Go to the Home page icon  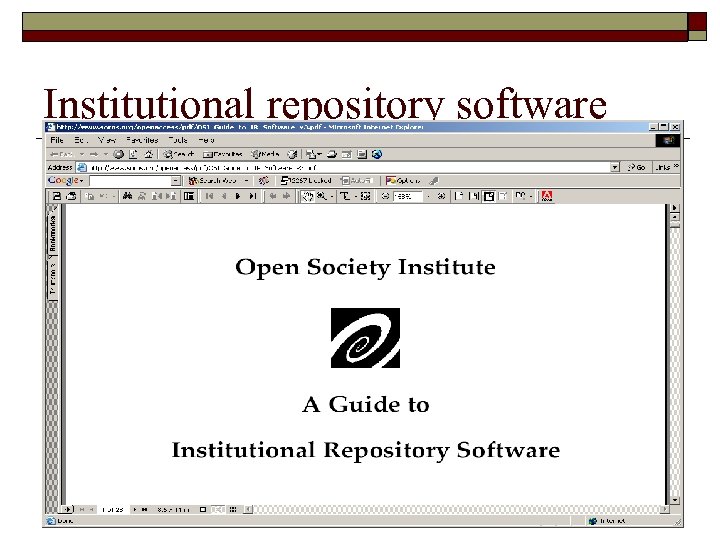(x=148, y=154)
